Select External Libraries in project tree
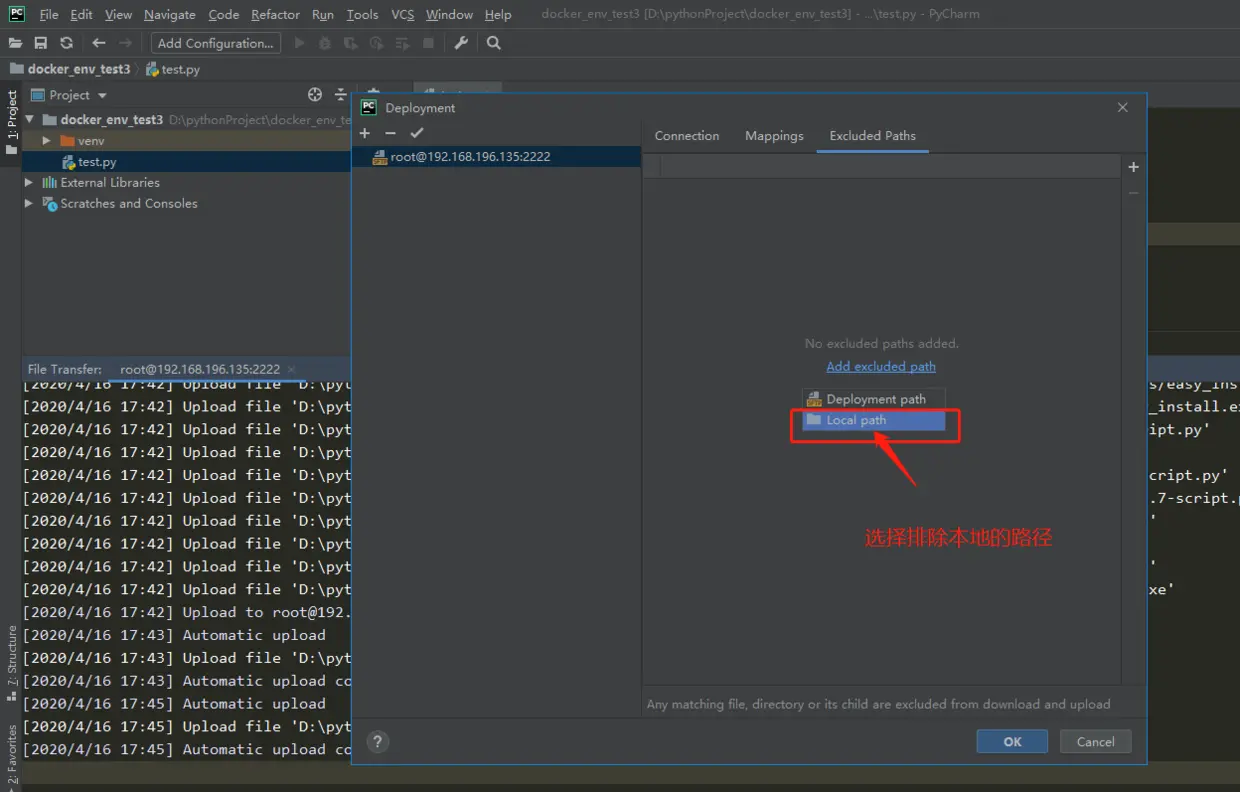The image size is (1240, 792). [x=110, y=182]
